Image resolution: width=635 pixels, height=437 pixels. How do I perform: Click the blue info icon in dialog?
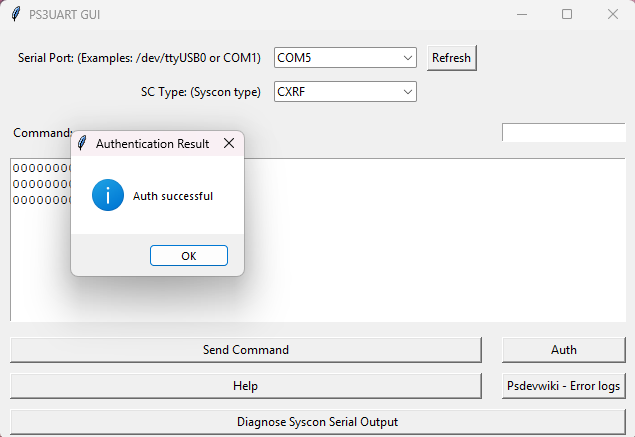pos(108,196)
